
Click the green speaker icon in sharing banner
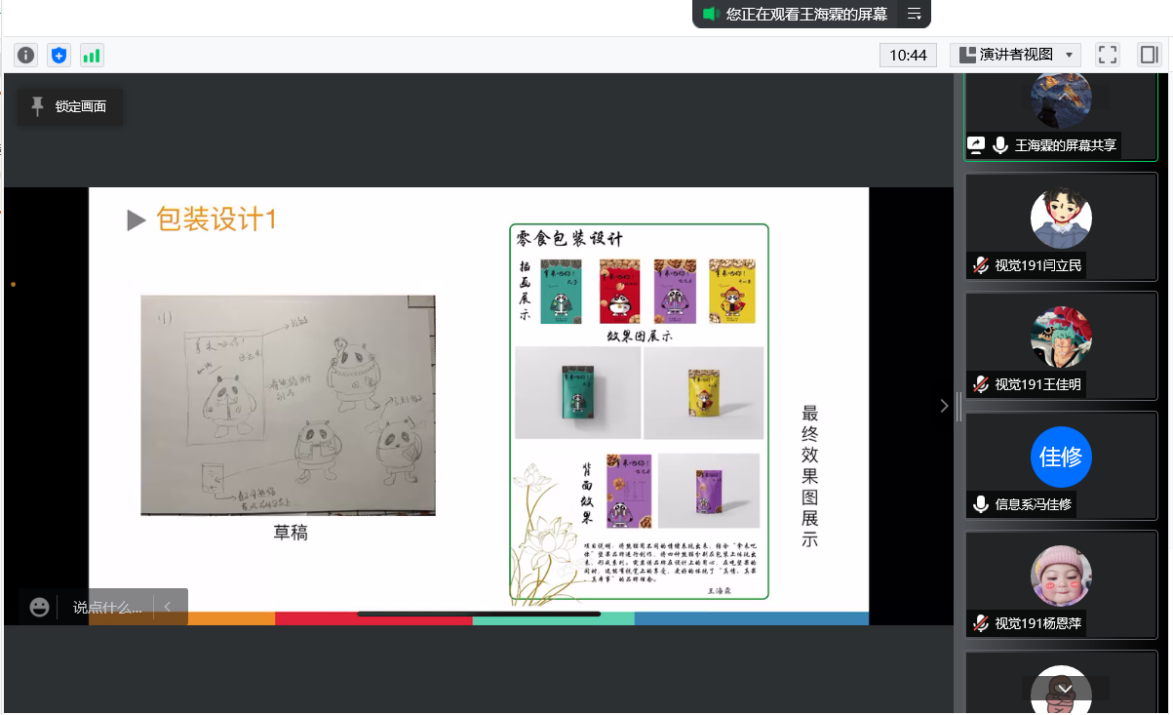(x=711, y=14)
